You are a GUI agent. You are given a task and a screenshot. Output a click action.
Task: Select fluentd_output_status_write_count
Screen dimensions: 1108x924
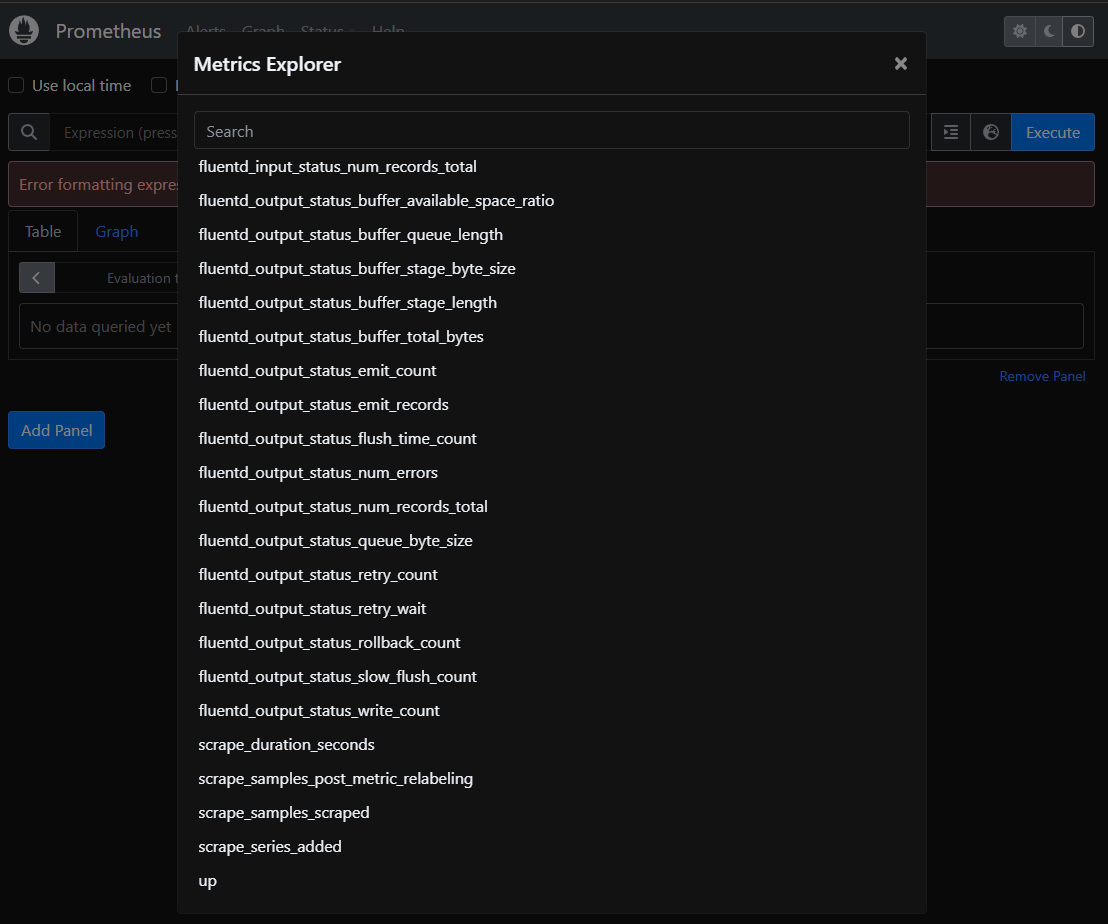[x=319, y=711]
